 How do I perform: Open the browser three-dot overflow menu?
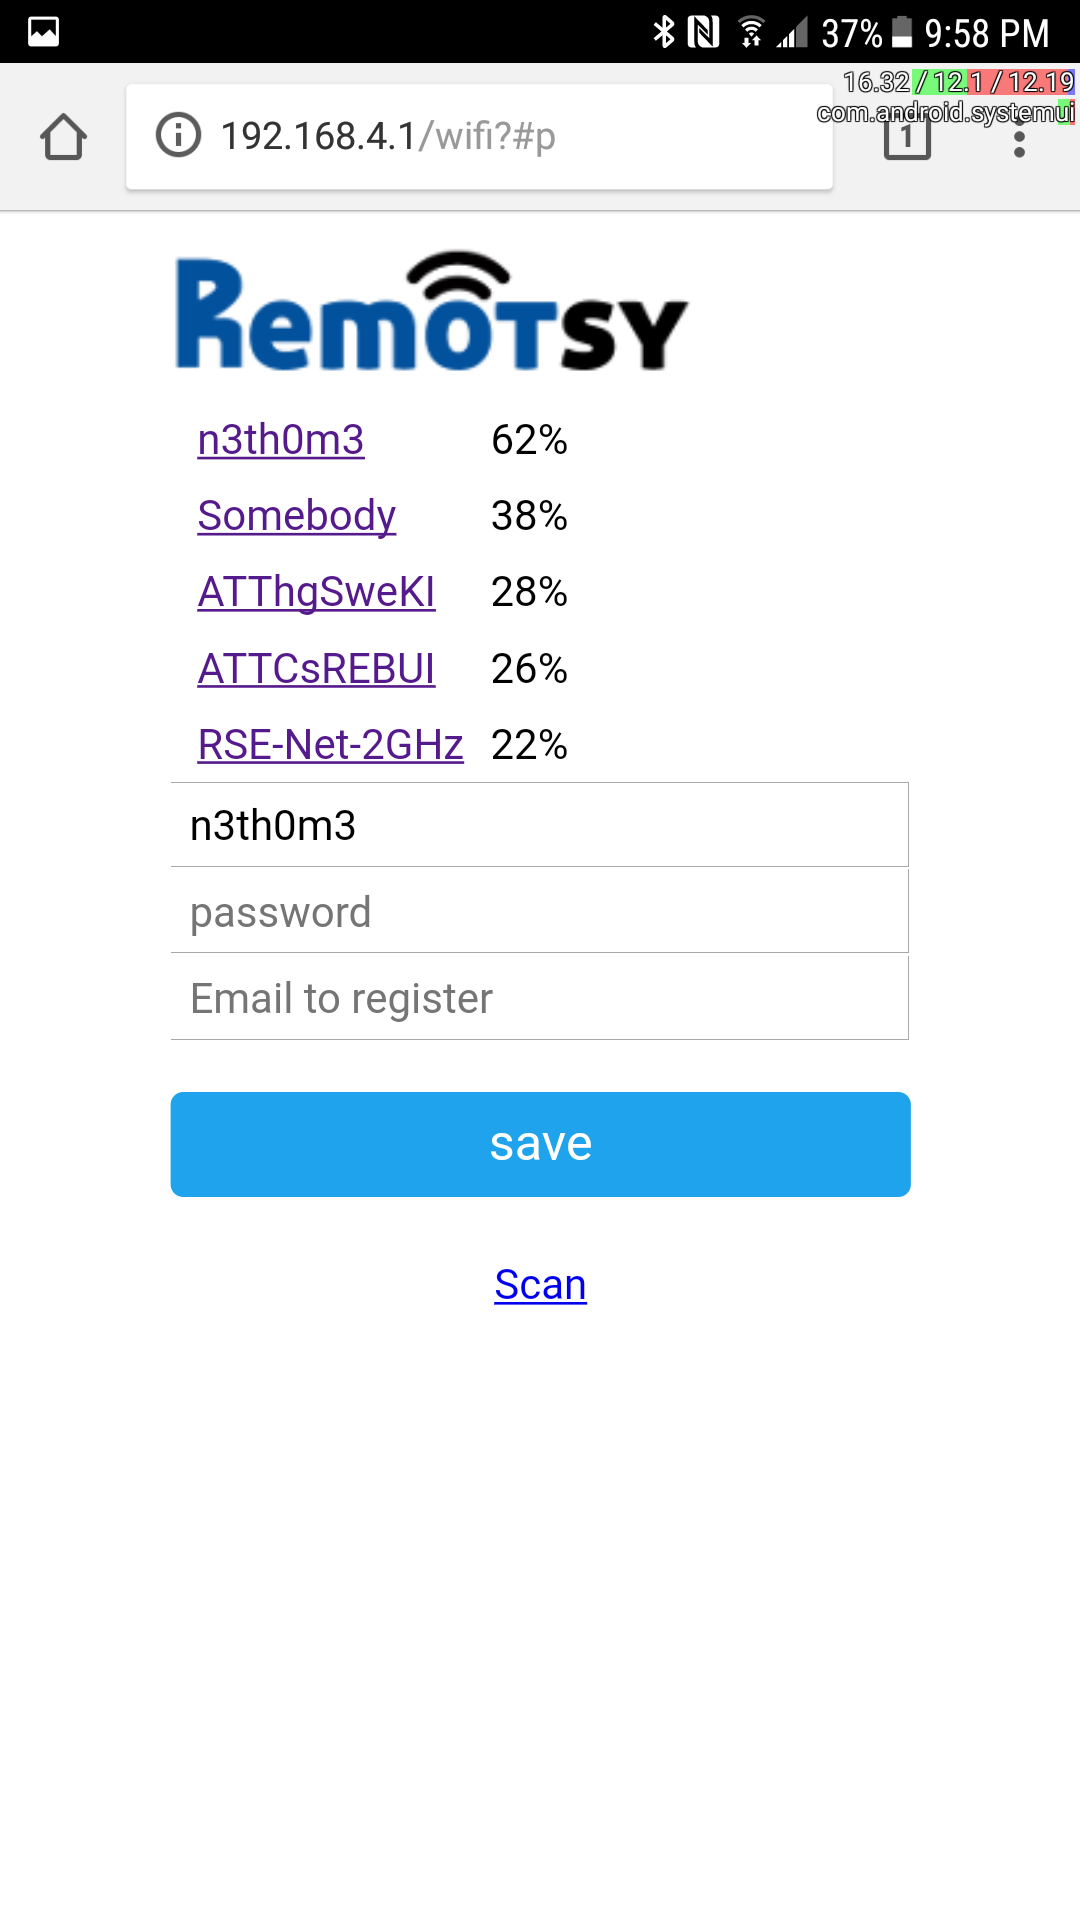tap(1019, 139)
